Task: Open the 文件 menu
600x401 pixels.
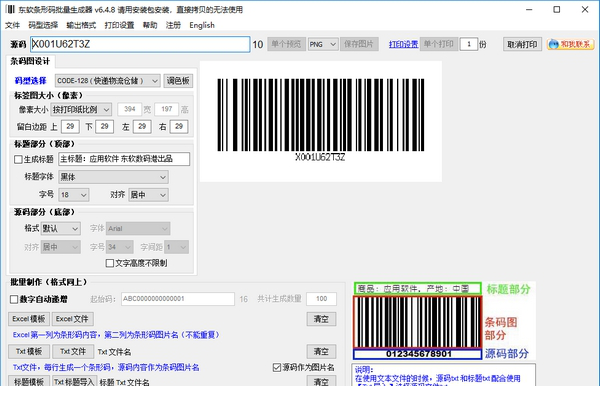Action: [12, 25]
